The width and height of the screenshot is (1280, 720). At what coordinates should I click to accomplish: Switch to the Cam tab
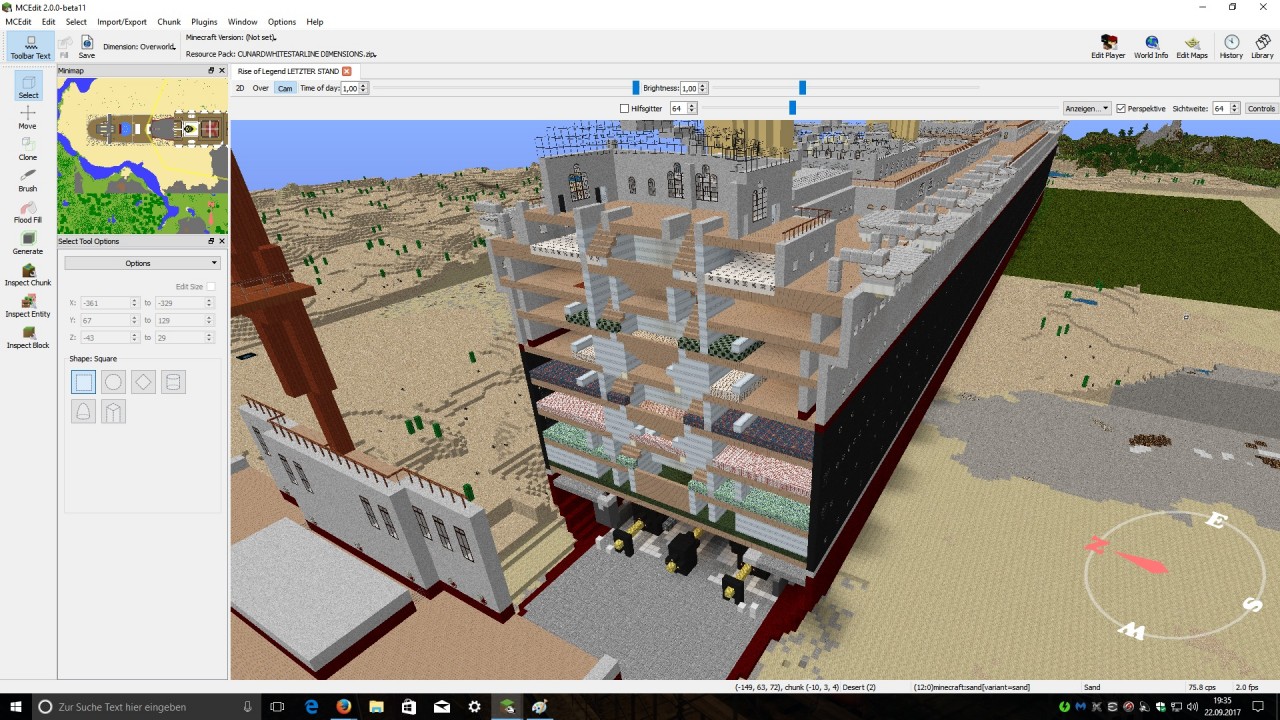[x=285, y=88]
